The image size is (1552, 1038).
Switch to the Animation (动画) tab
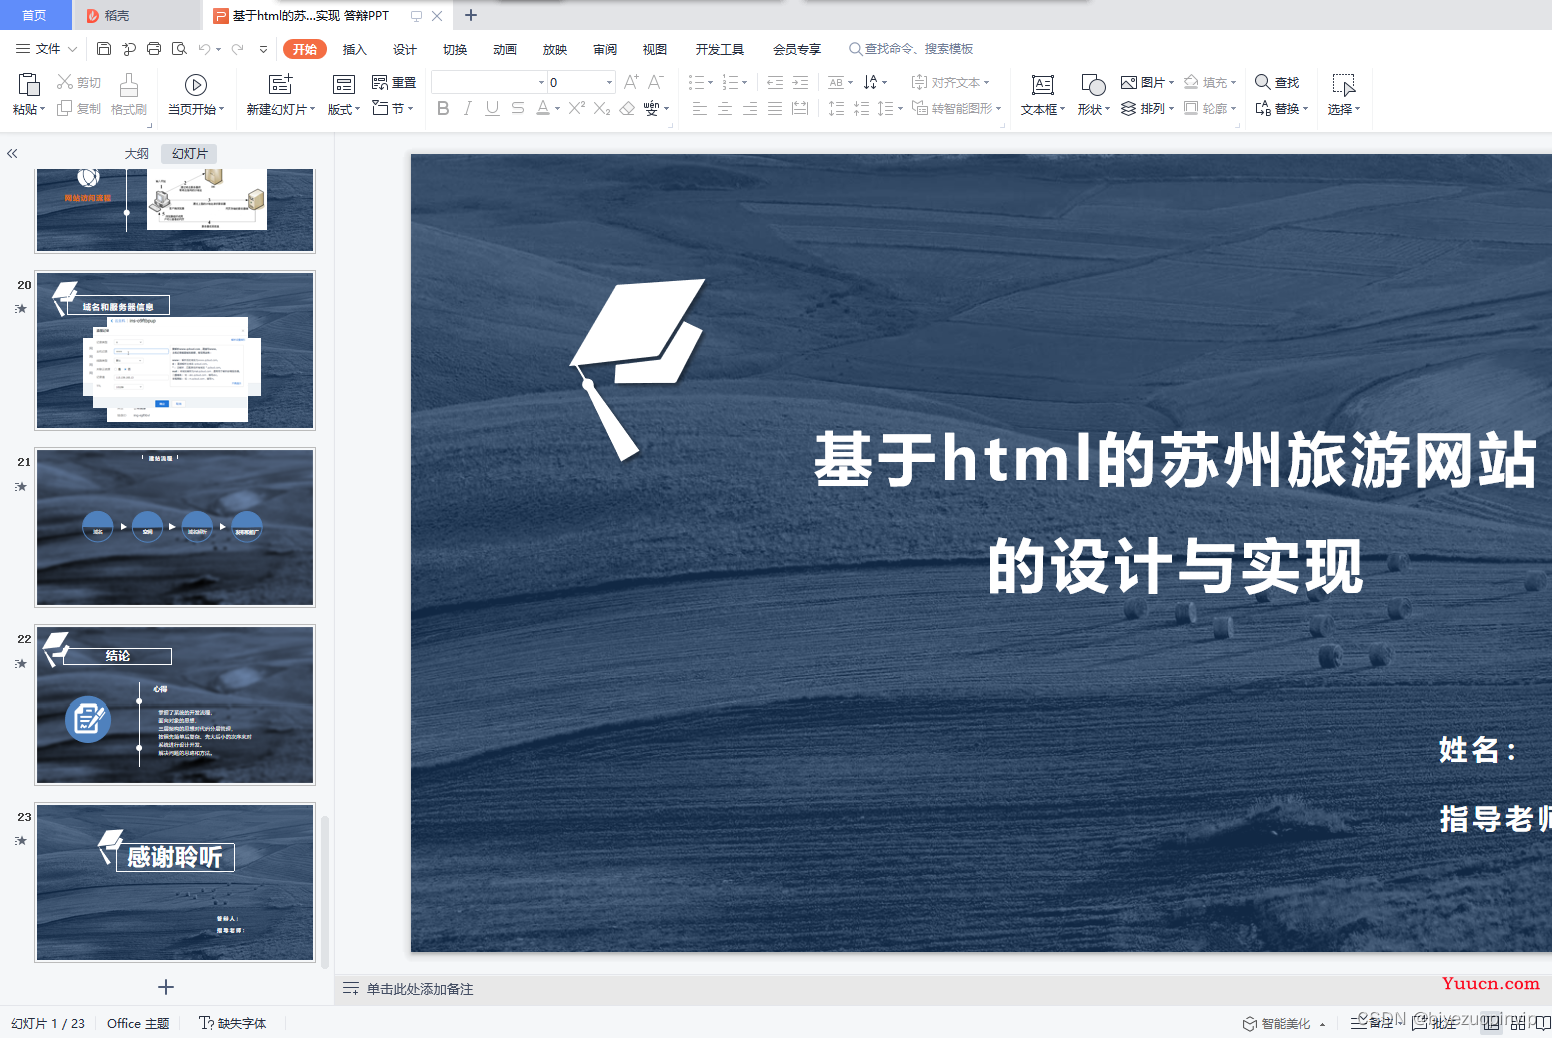click(505, 49)
